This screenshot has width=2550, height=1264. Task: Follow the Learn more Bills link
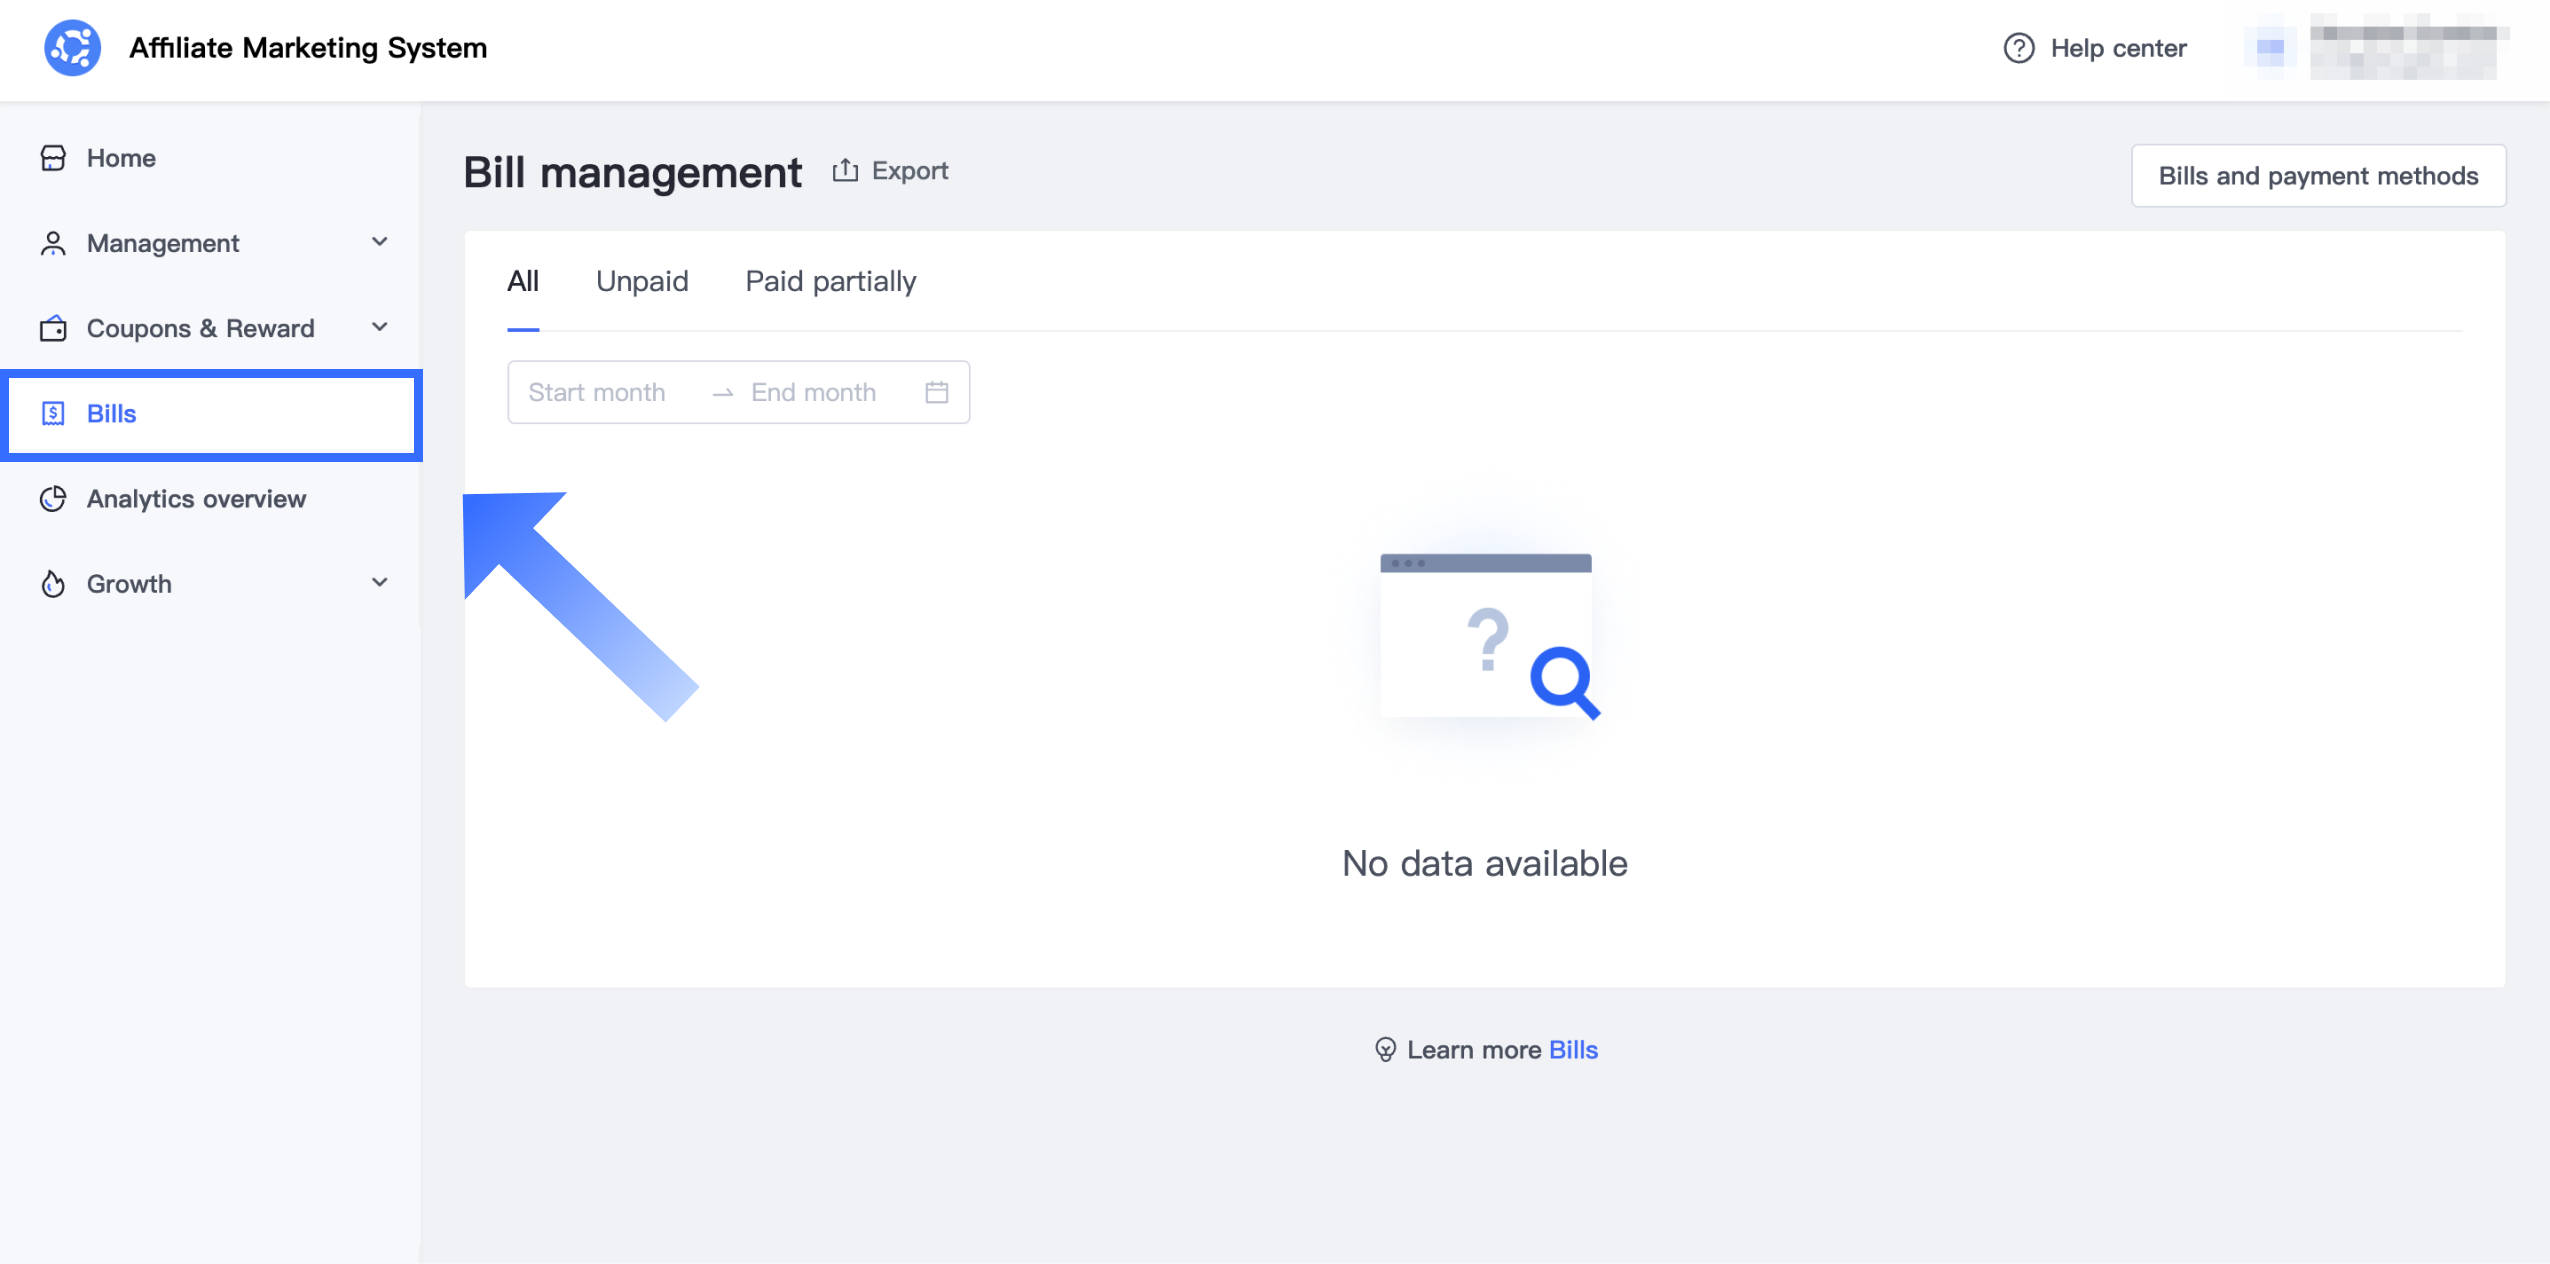point(1572,1050)
